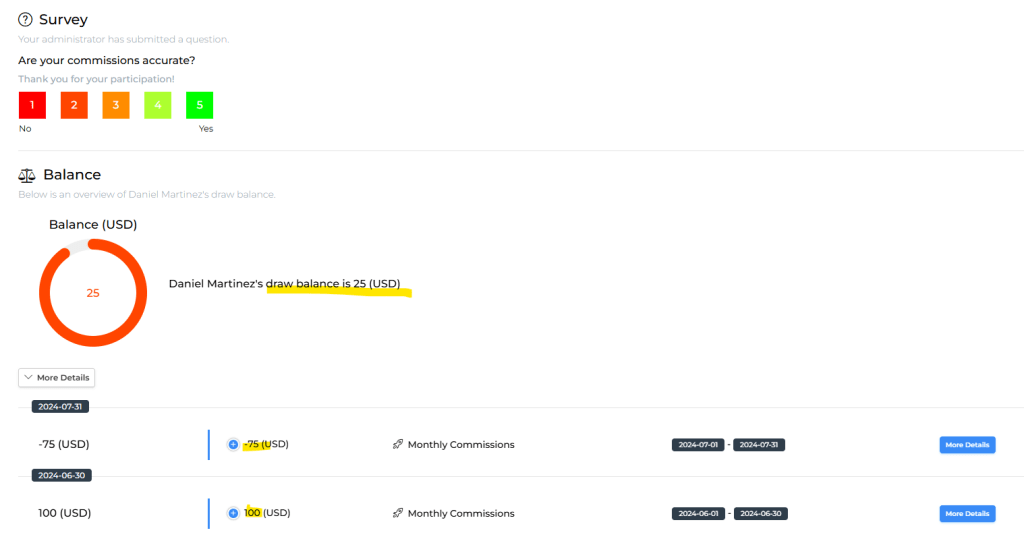Click the Survey question mark icon

[x=26, y=20]
